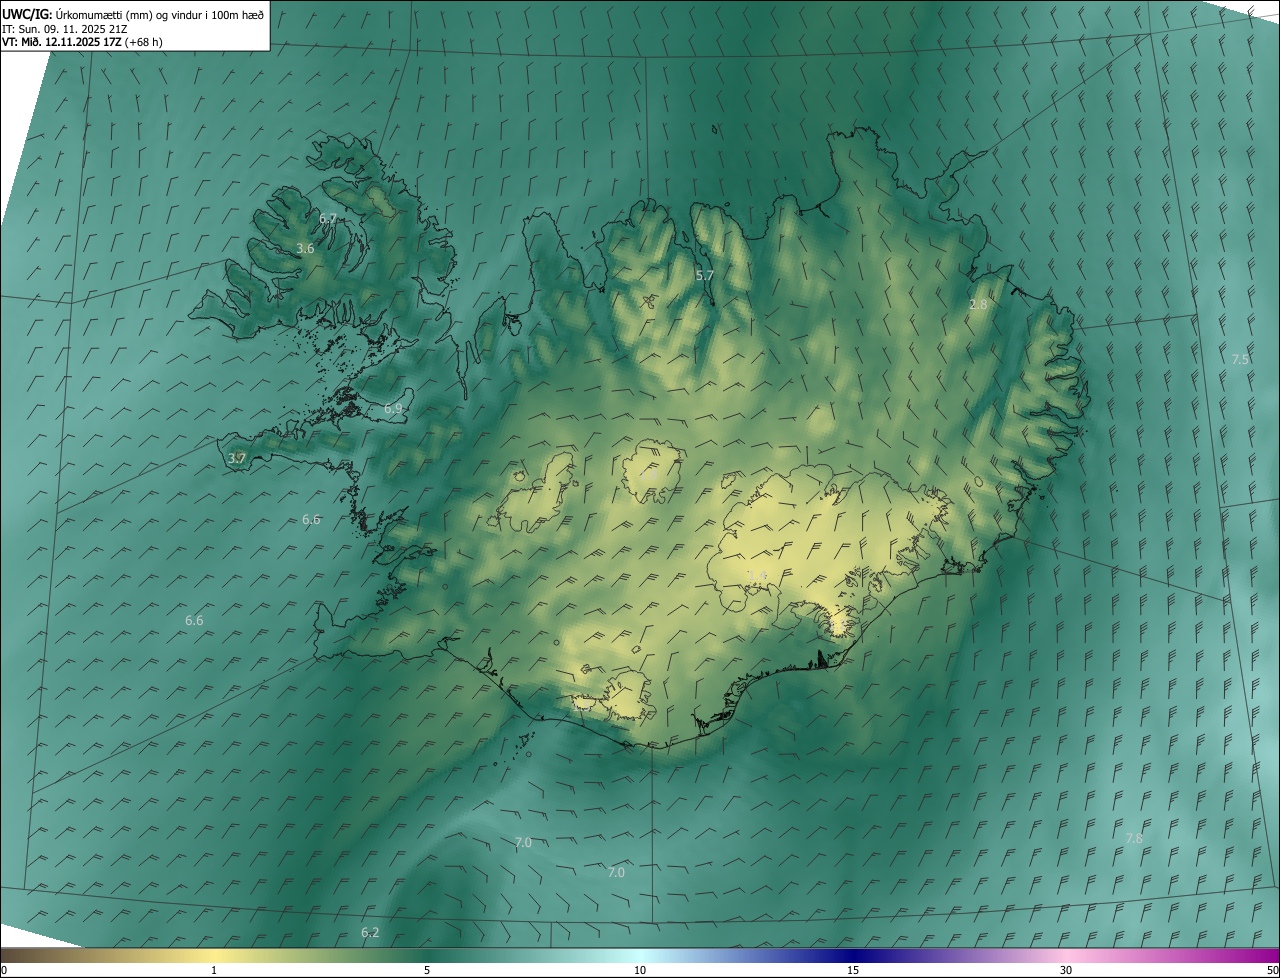Select the map value label 3.6

306,248
